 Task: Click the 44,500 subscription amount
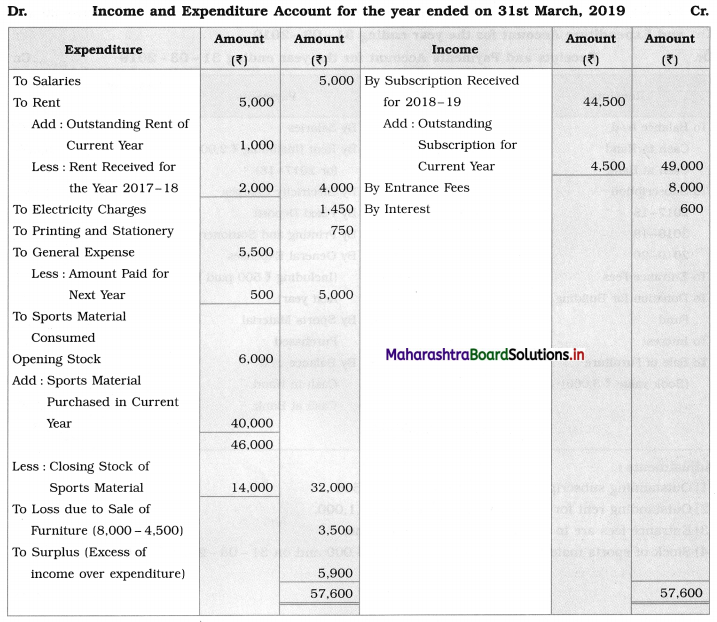(x=604, y=102)
